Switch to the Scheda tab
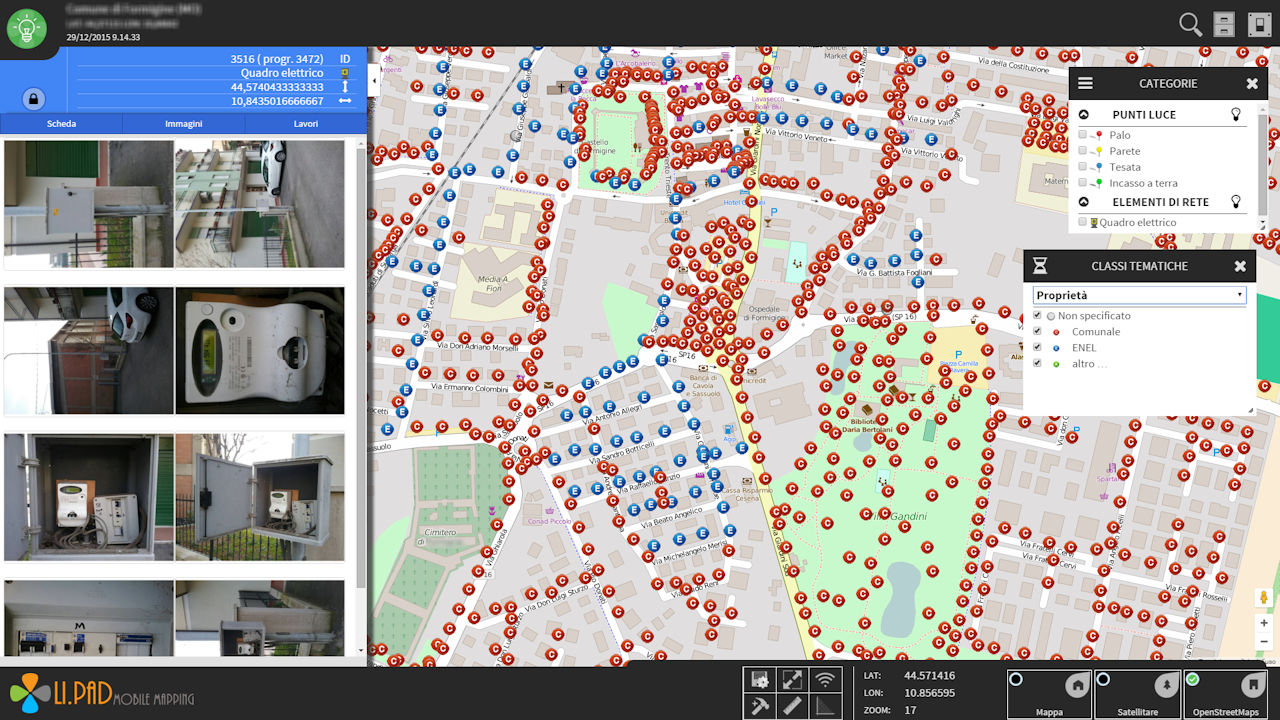This screenshot has width=1280, height=720. (61, 124)
